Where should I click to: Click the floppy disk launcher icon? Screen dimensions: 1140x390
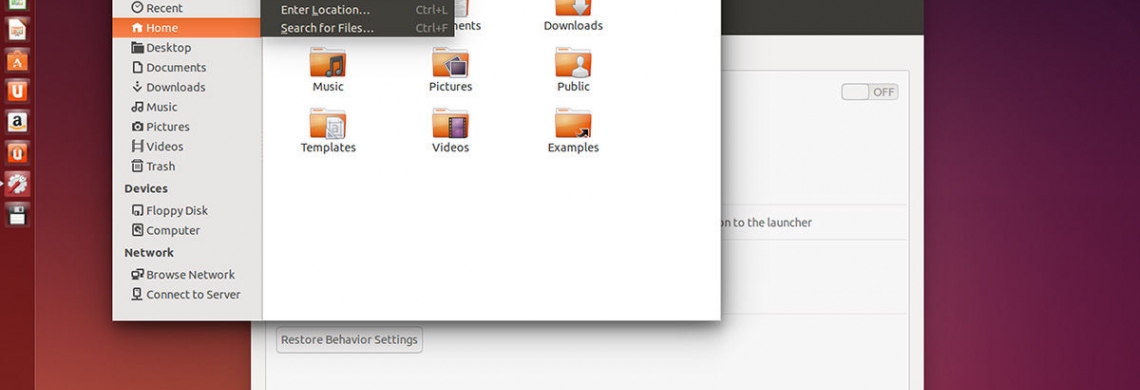tap(17, 215)
